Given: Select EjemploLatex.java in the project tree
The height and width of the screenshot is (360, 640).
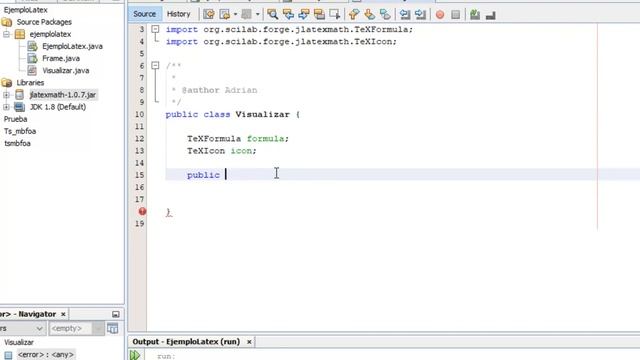Looking at the screenshot, I should pyautogui.click(x=72, y=46).
